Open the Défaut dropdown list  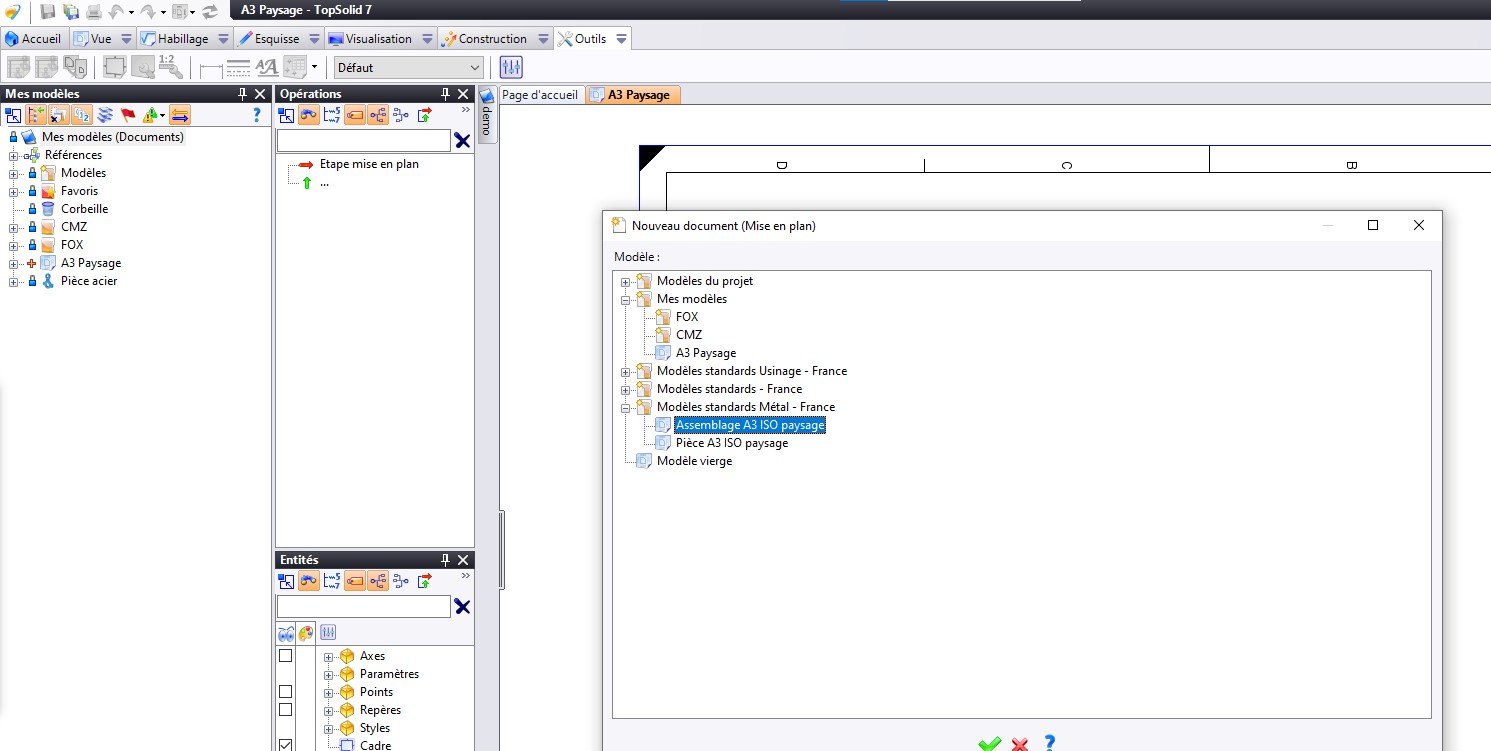408,68
